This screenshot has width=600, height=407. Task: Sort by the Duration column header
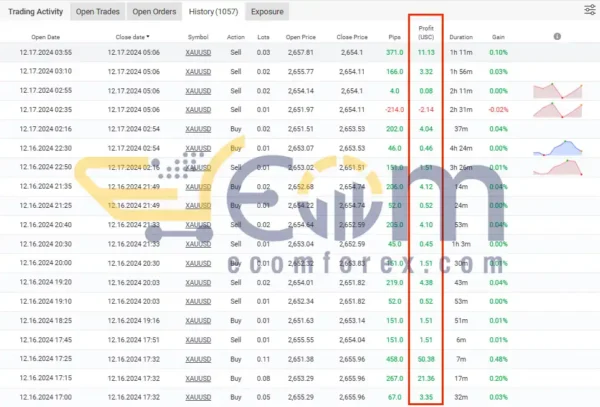(x=461, y=37)
